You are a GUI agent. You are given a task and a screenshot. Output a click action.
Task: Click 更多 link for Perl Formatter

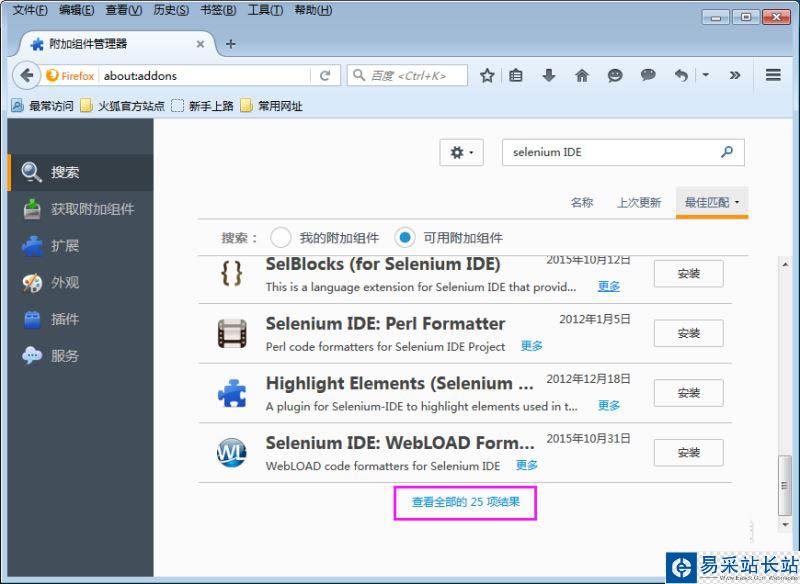(531, 346)
